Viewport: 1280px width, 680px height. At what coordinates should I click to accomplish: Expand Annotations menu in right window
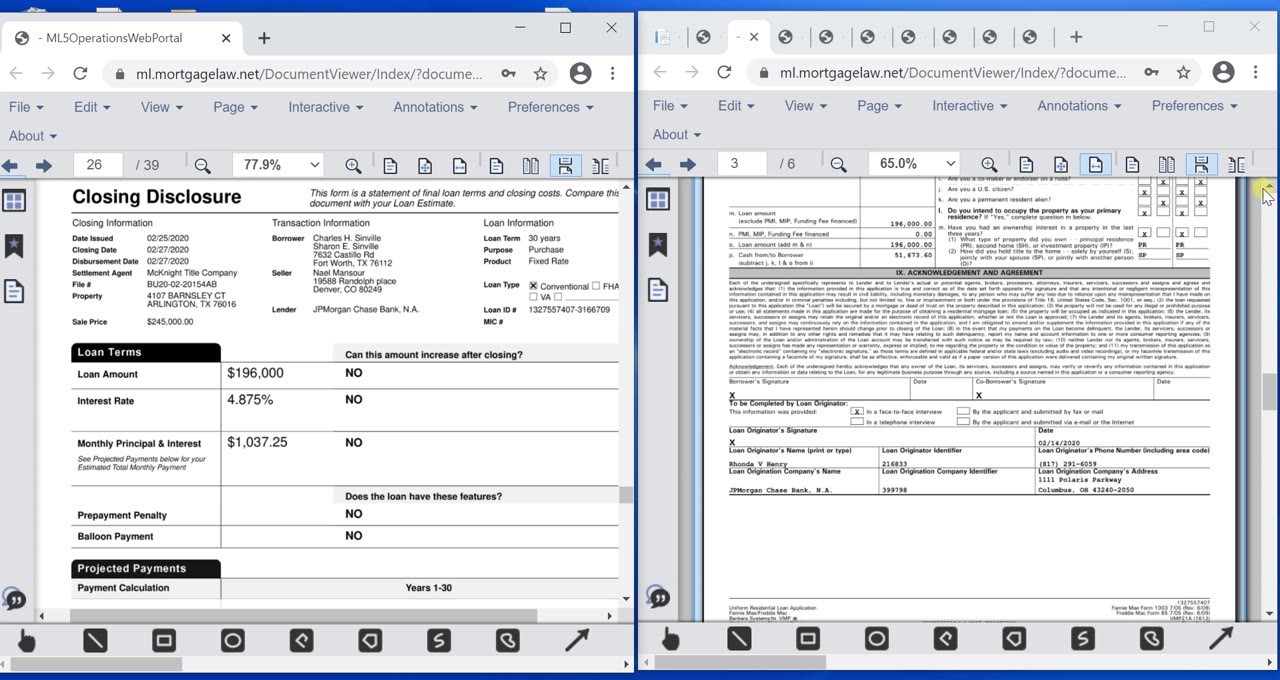point(1080,105)
